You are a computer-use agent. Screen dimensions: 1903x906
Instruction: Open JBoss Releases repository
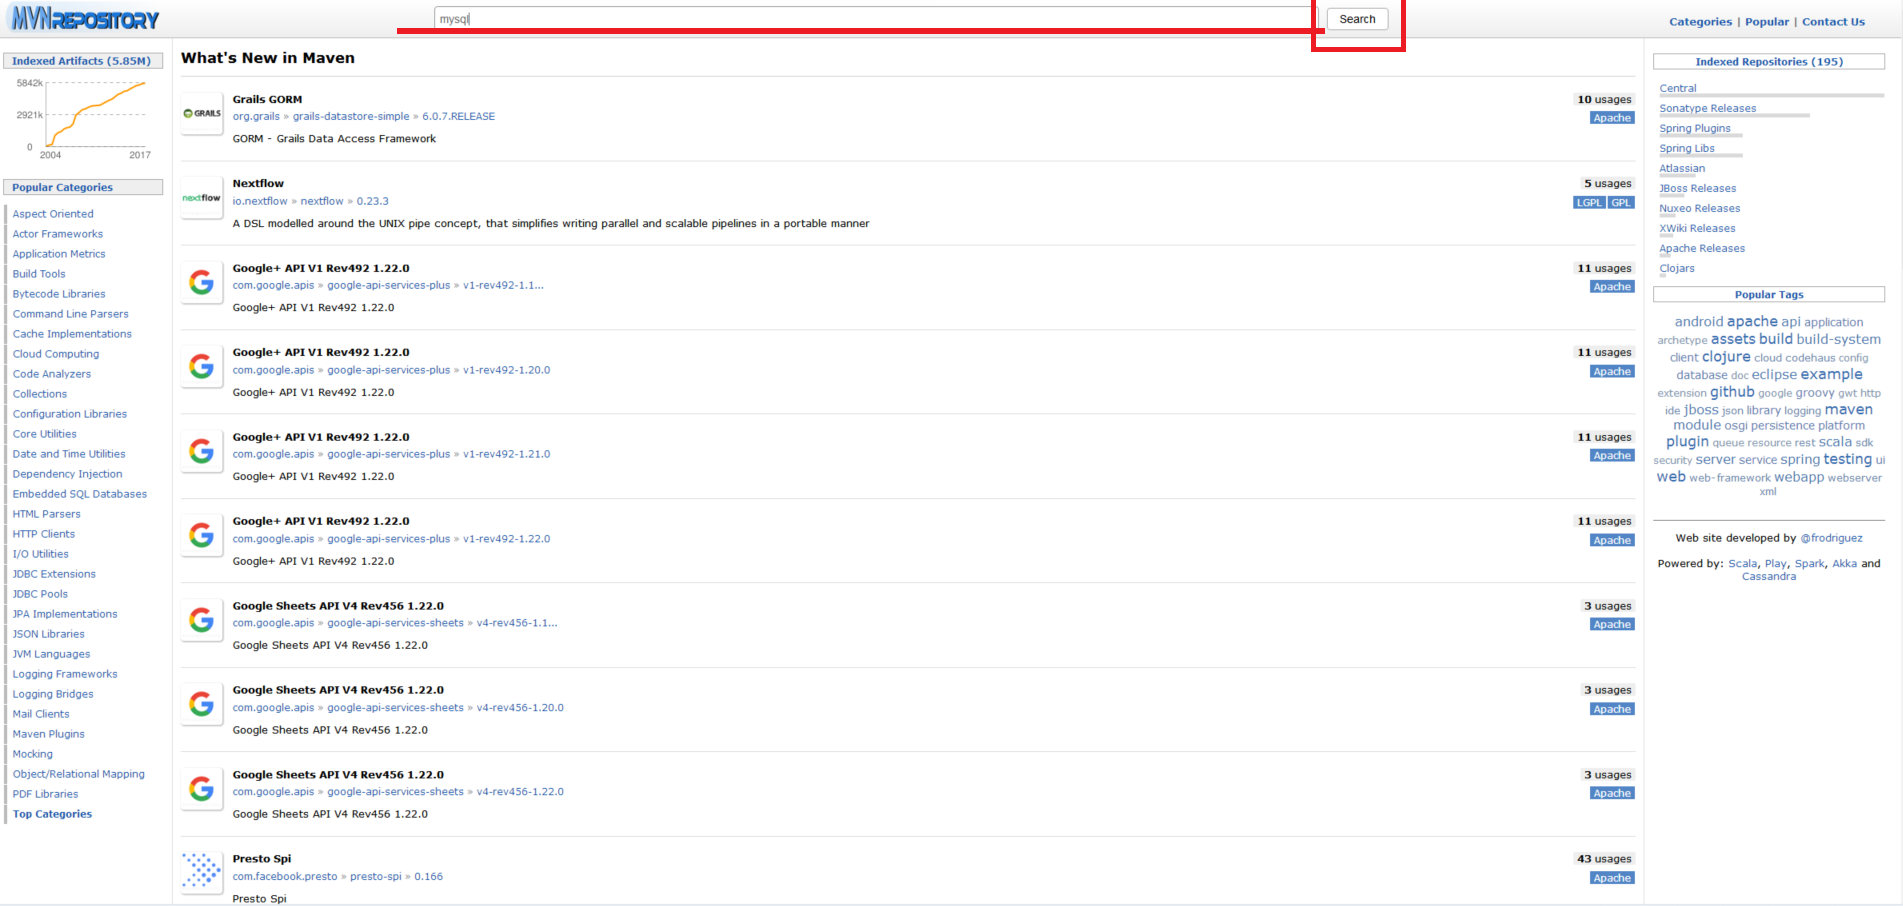click(x=1698, y=189)
